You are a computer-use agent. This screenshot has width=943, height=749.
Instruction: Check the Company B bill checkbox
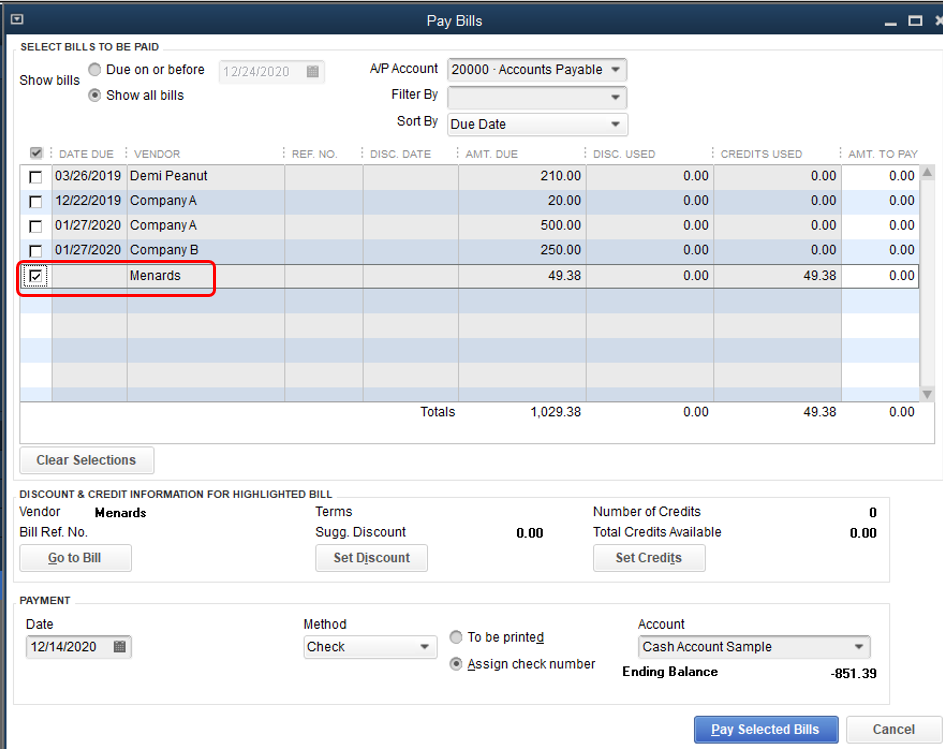(35, 251)
